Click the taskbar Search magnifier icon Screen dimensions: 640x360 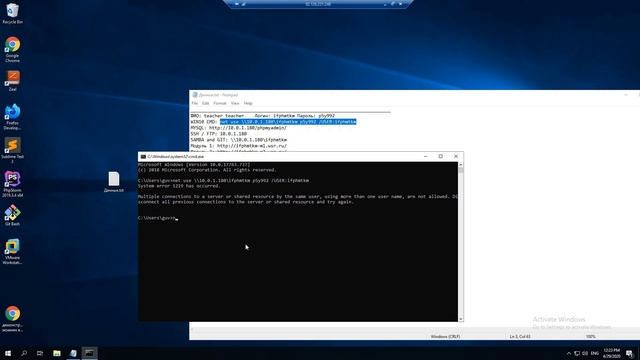click(x=24, y=353)
